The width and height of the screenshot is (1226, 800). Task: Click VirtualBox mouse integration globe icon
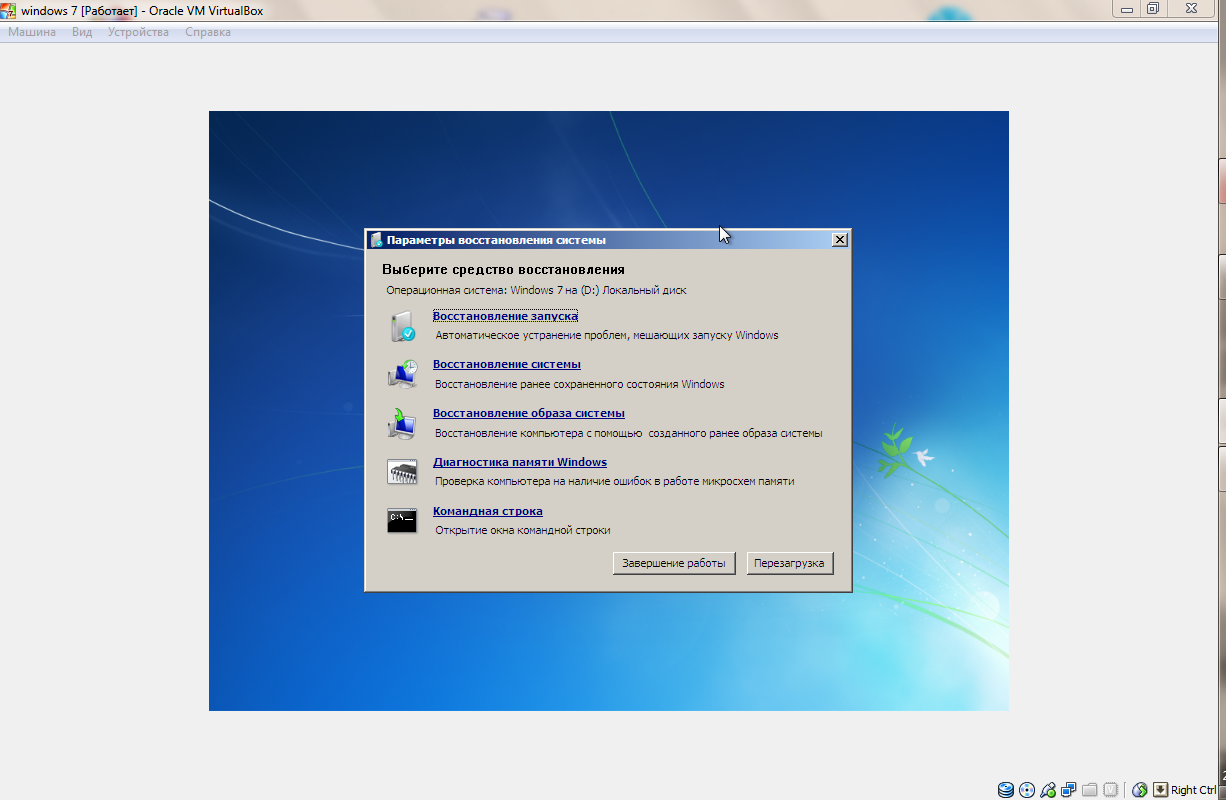coord(1140,790)
